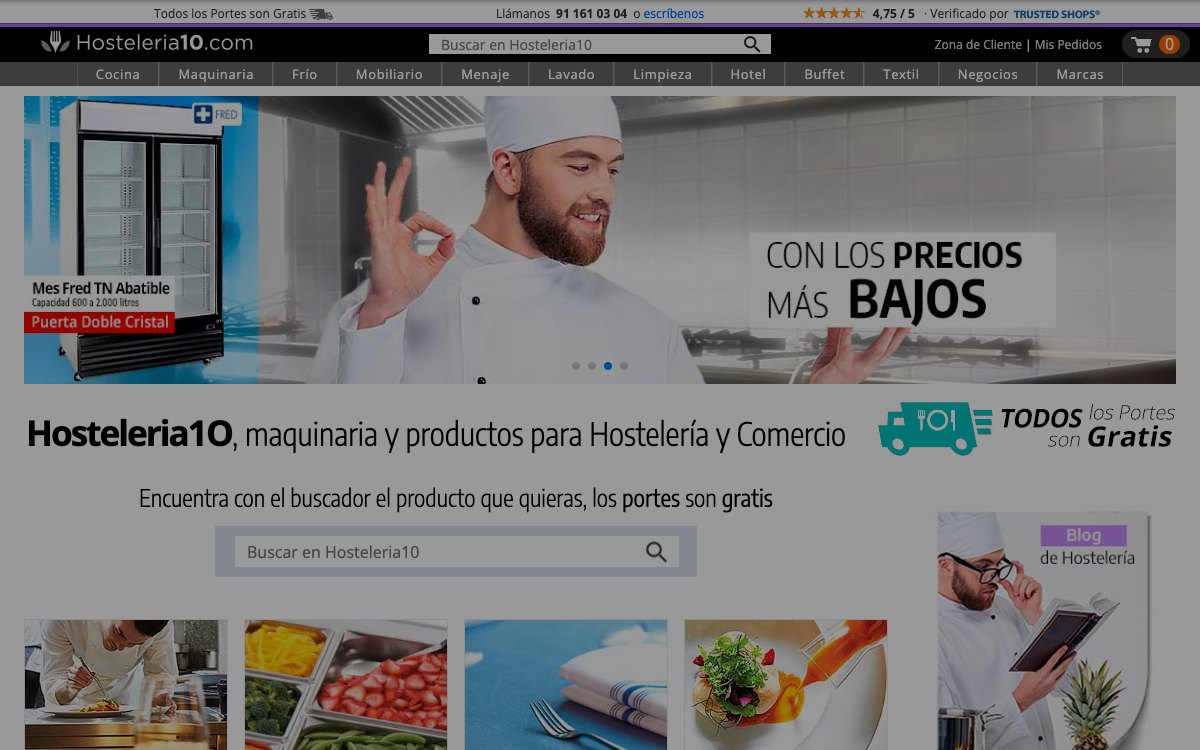
Task: Click the magnifier in the main search box
Action: [x=656, y=552]
